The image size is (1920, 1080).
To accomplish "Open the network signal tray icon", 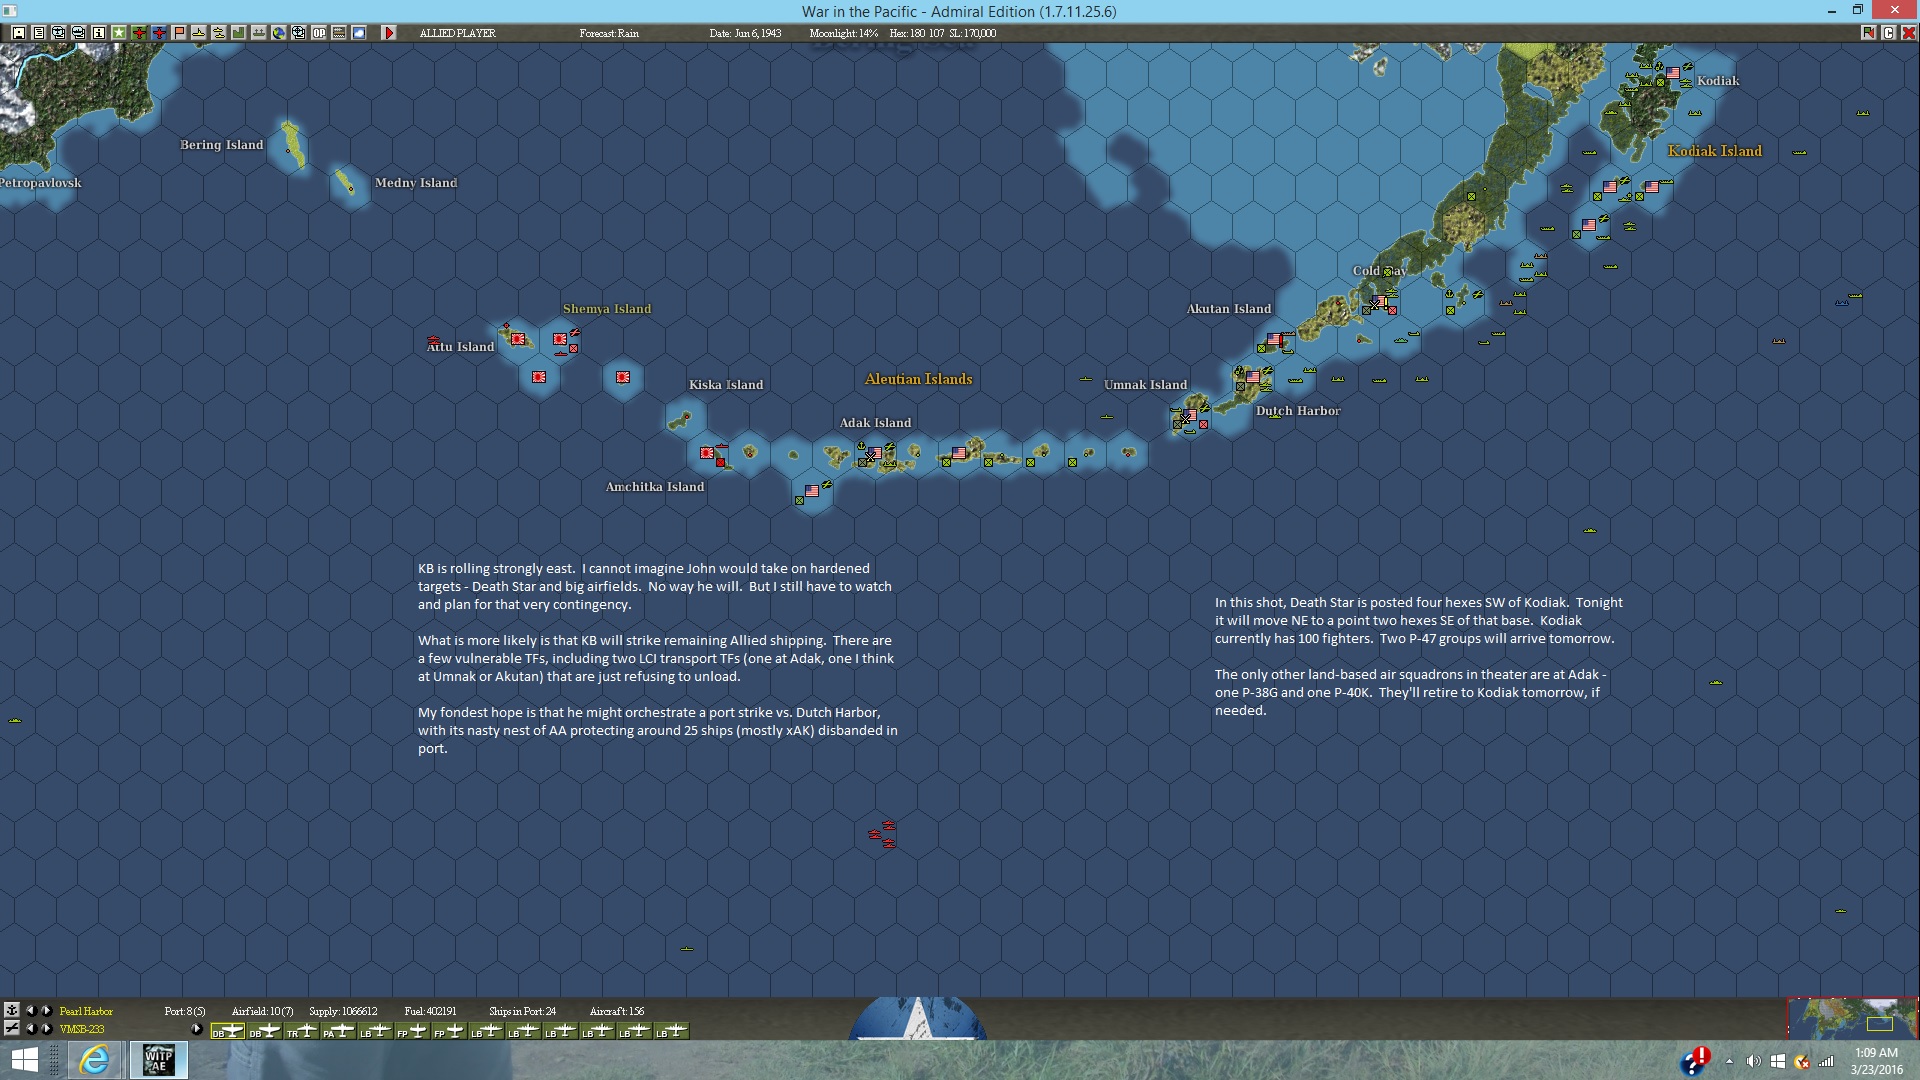I will click(1826, 1061).
